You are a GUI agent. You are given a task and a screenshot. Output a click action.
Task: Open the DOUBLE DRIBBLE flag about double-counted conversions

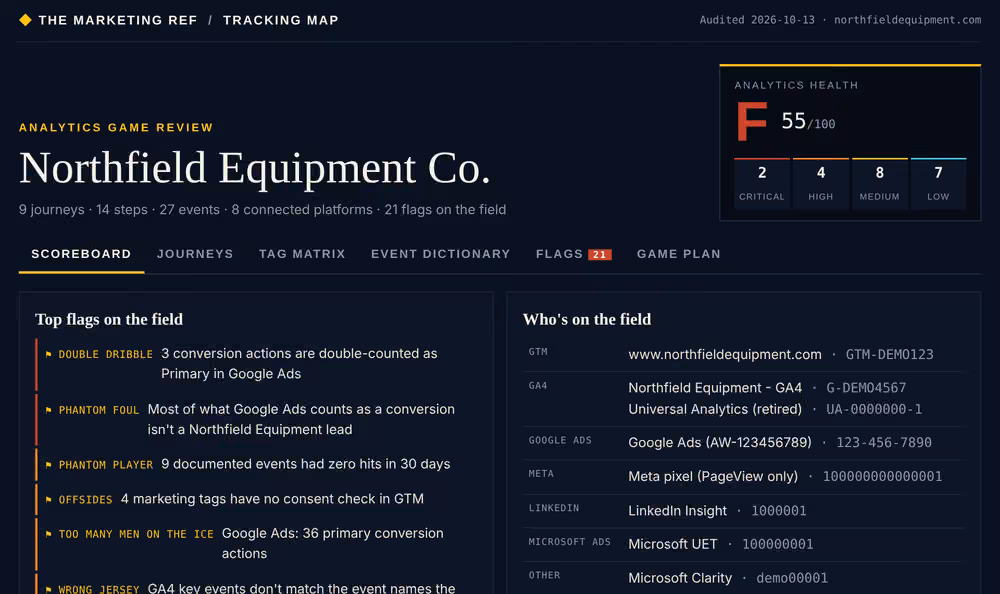(x=257, y=364)
